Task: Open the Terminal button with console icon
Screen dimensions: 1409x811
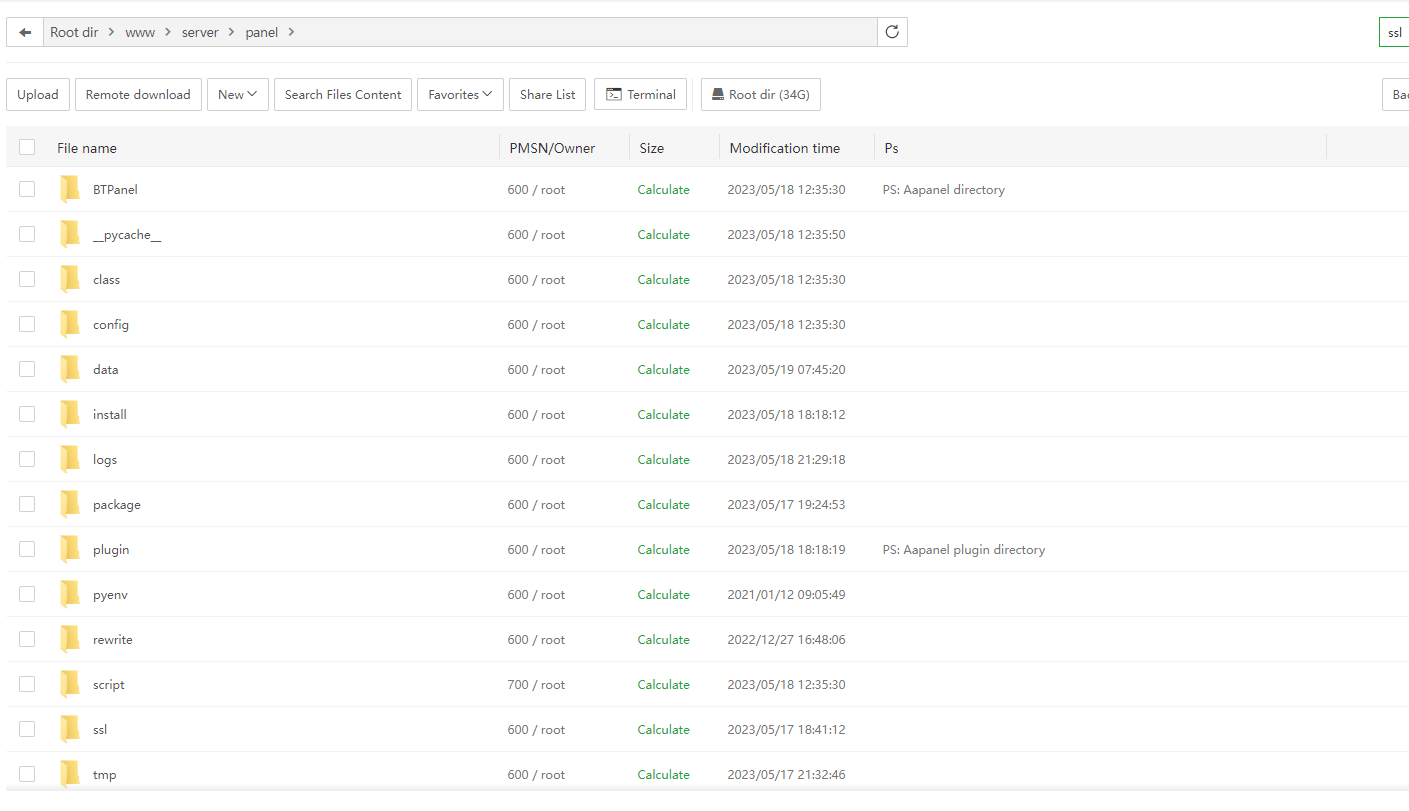Action: (x=640, y=95)
